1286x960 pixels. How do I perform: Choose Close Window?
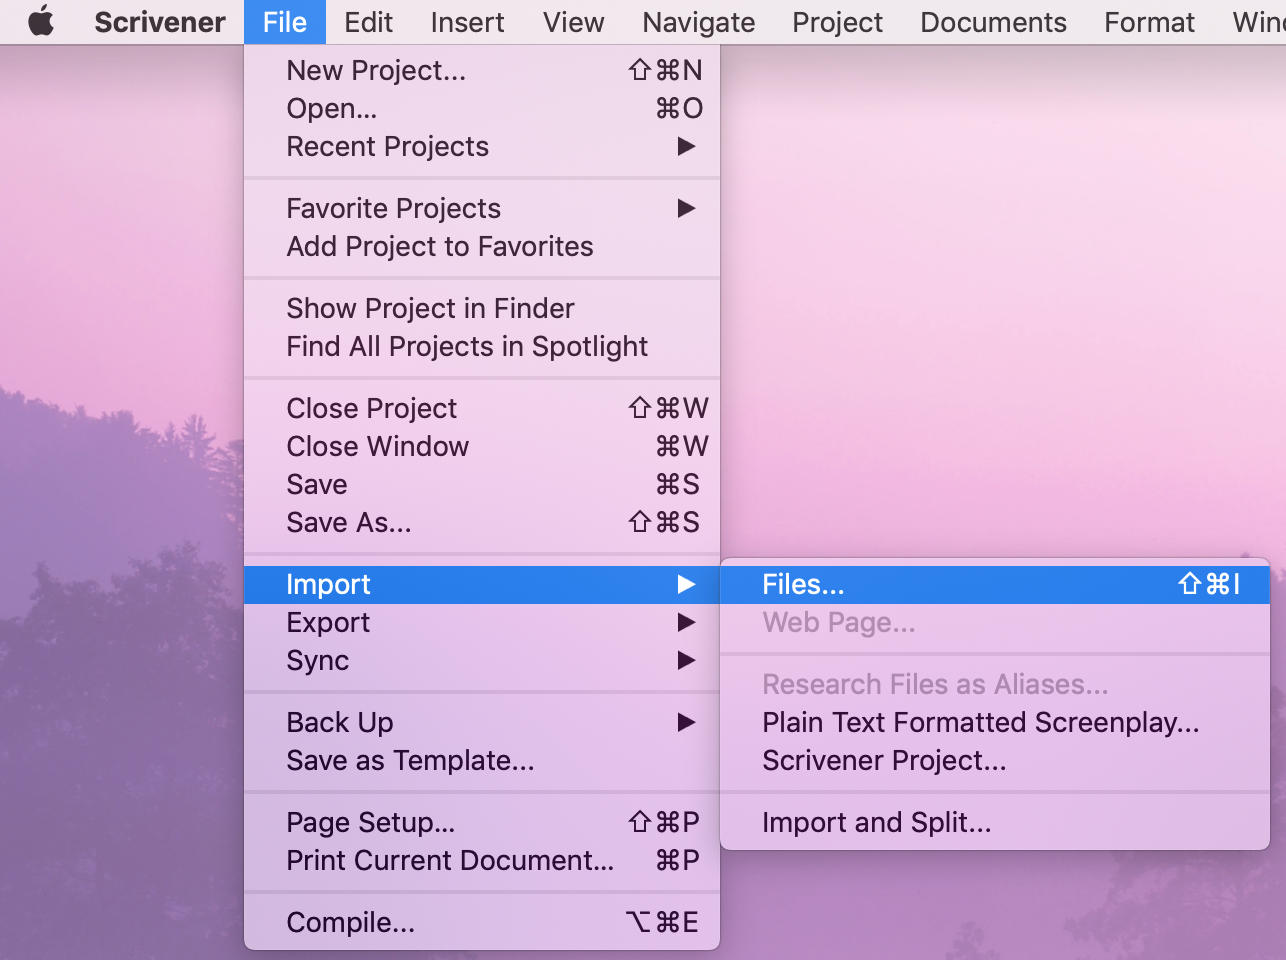point(482,446)
